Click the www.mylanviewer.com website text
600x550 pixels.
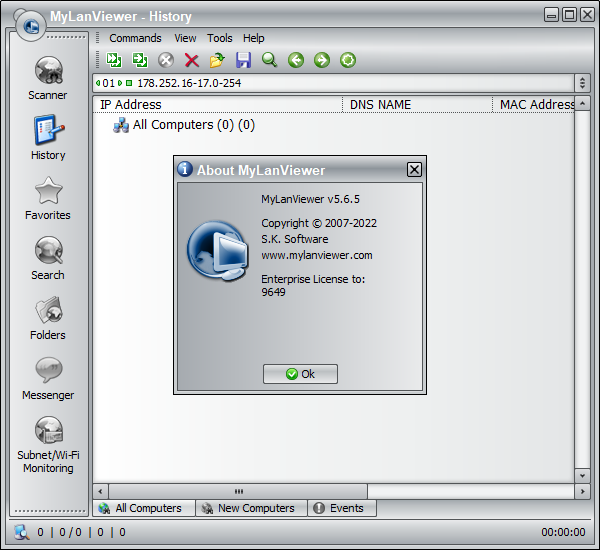click(x=317, y=255)
